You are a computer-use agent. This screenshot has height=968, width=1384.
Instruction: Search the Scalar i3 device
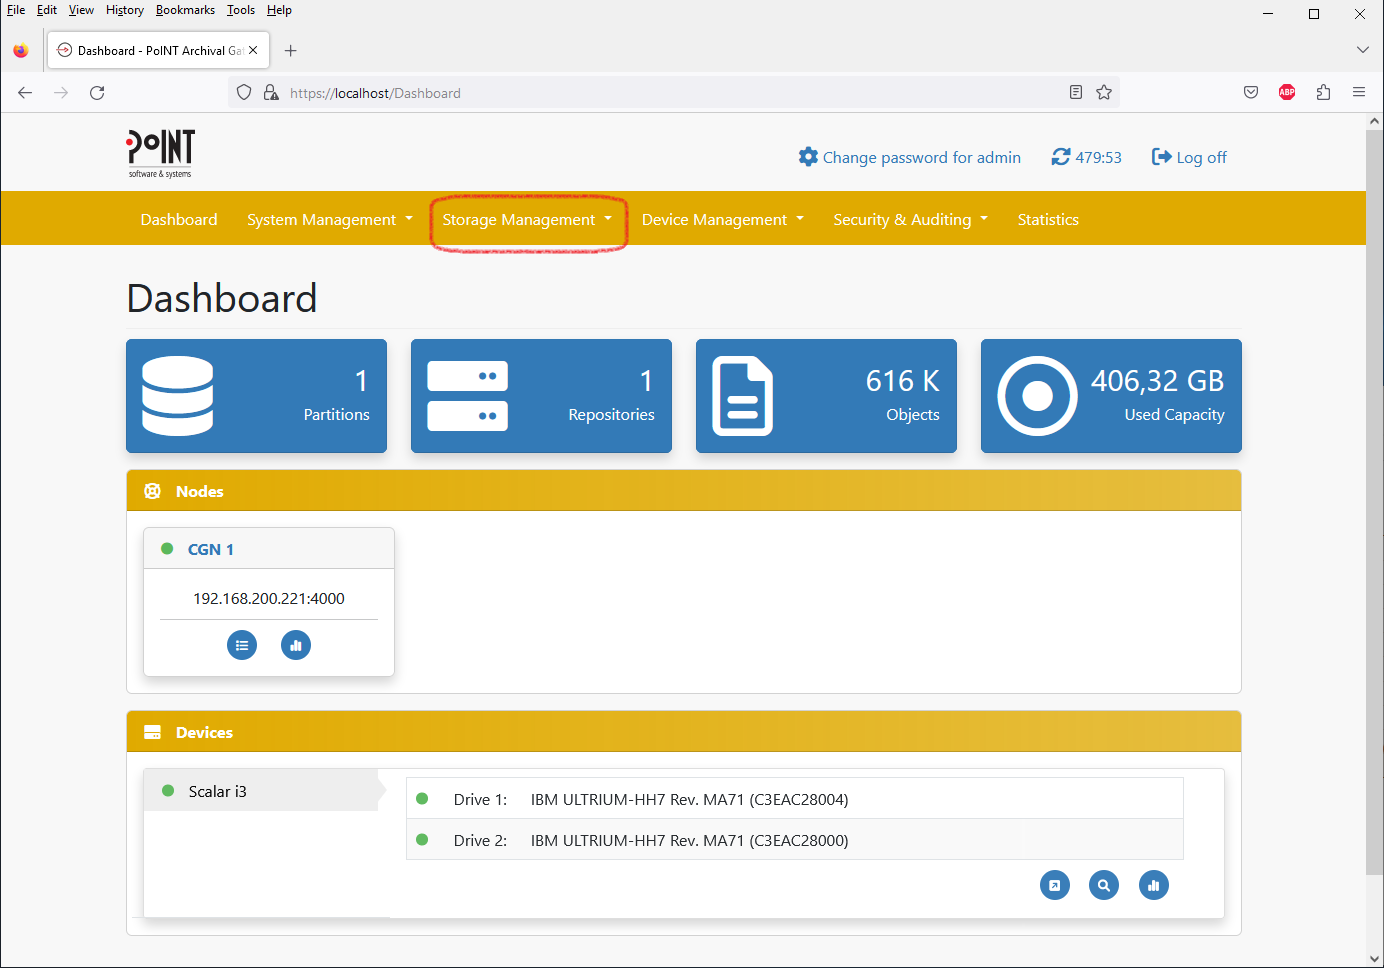pos(1104,885)
